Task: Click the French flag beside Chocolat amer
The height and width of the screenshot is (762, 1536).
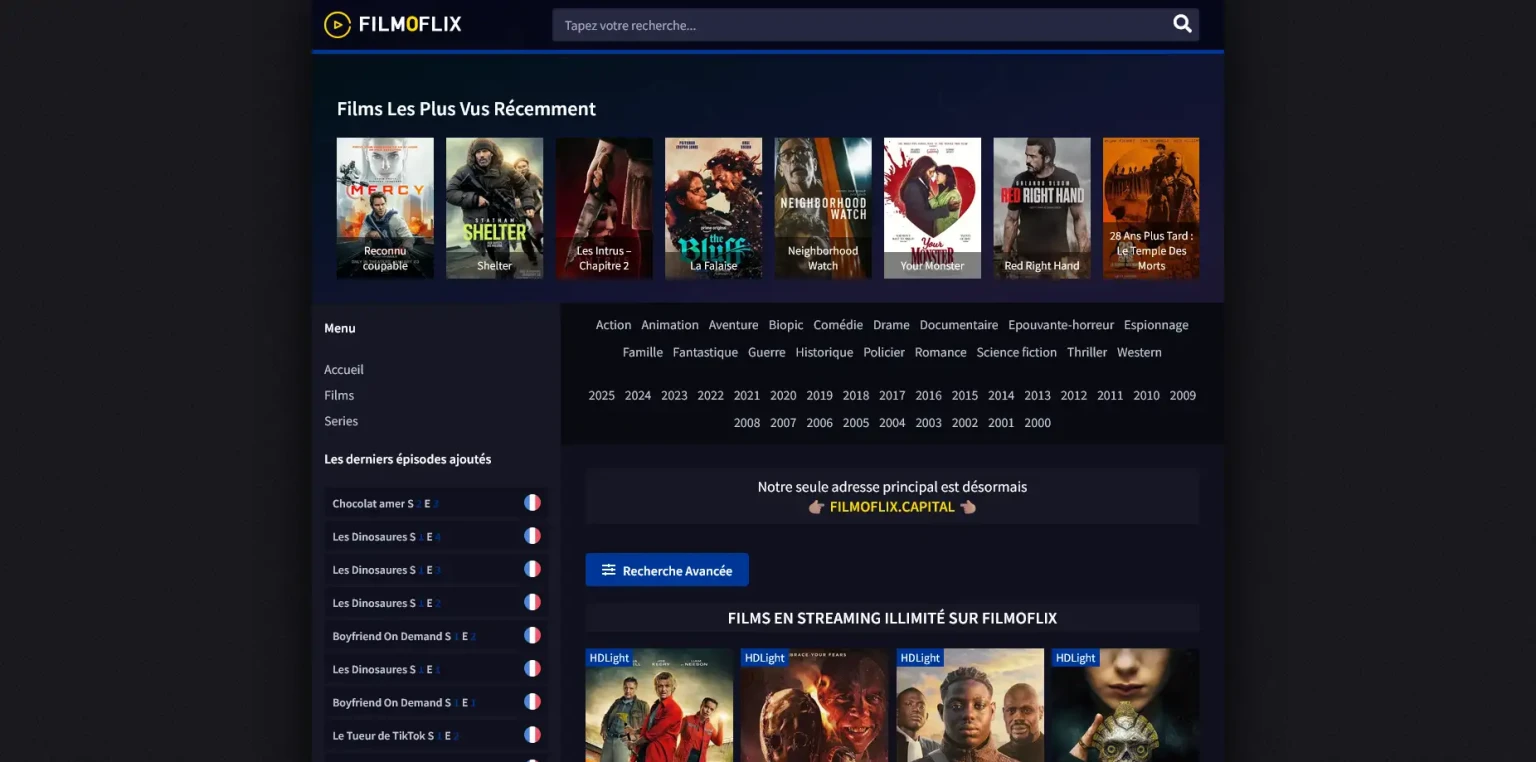Action: click(532, 503)
